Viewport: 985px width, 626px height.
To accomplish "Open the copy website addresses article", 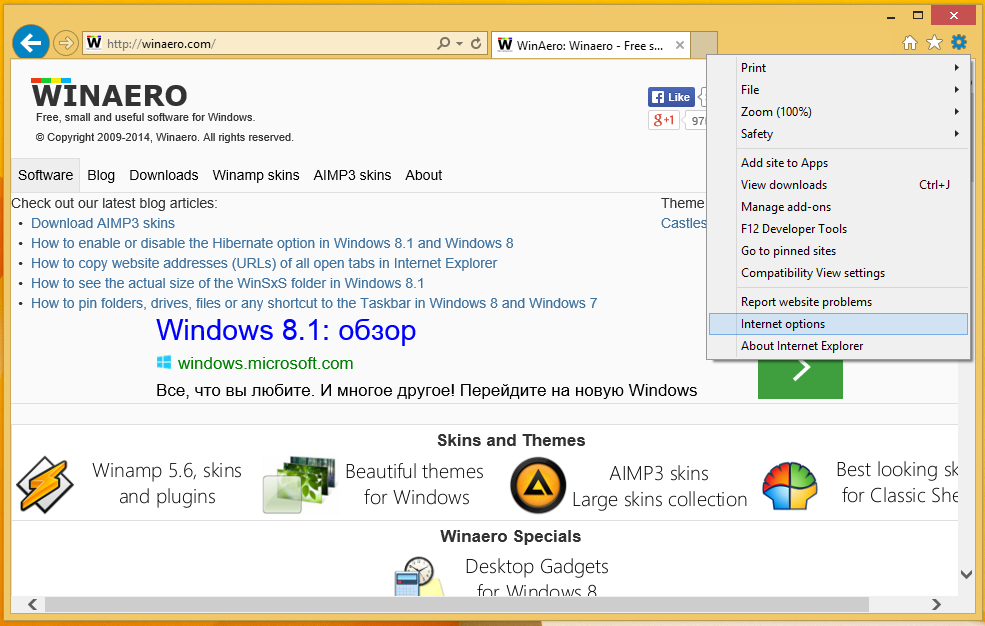I will (x=264, y=263).
